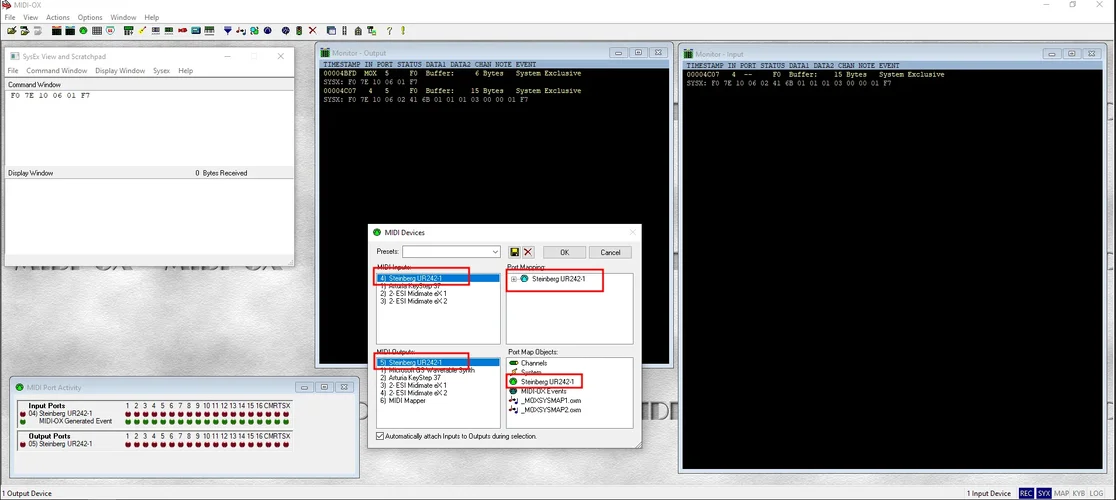Toggle the REC indicator in status bar
The width and height of the screenshot is (1116, 500).
[1026, 493]
